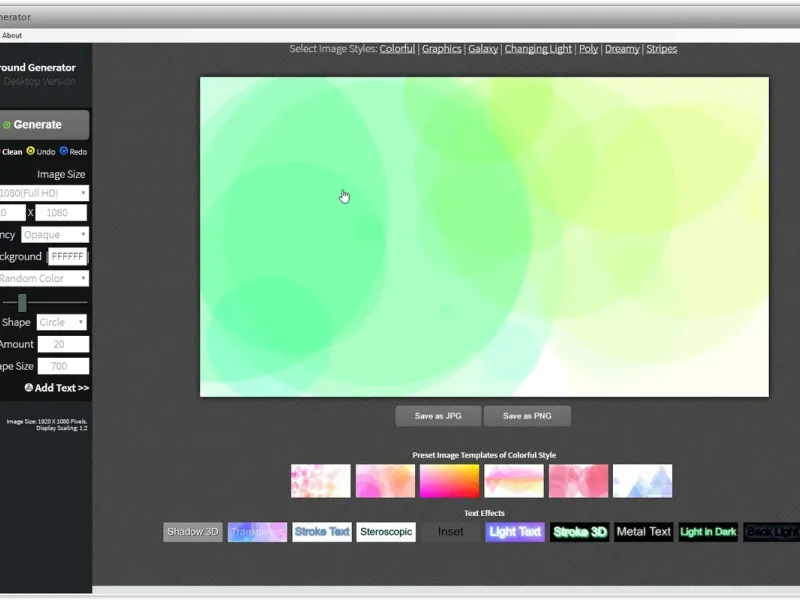Select the Metal Text effect
800x600 pixels.
(x=643, y=532)
